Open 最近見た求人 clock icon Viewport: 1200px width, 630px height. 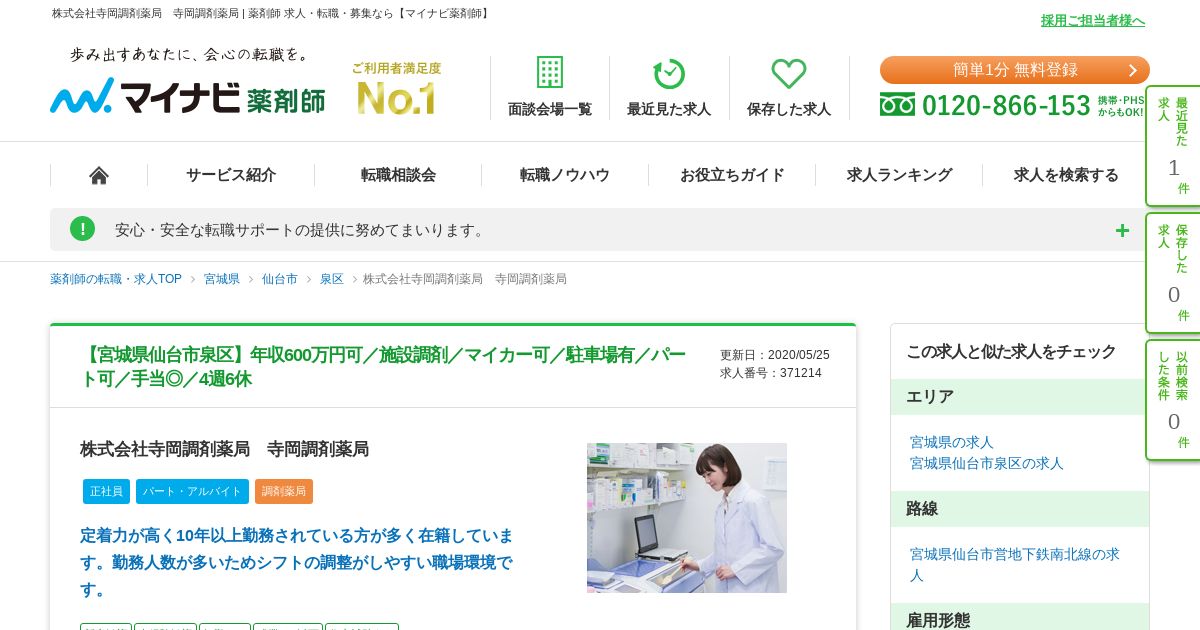(669, 73)
